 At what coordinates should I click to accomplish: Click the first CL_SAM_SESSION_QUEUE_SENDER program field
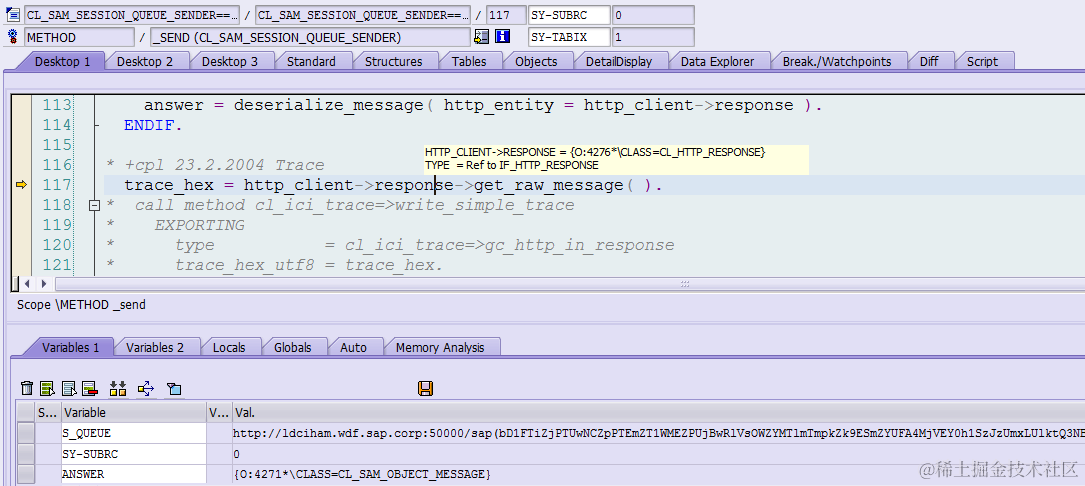(x=132, y=15)
